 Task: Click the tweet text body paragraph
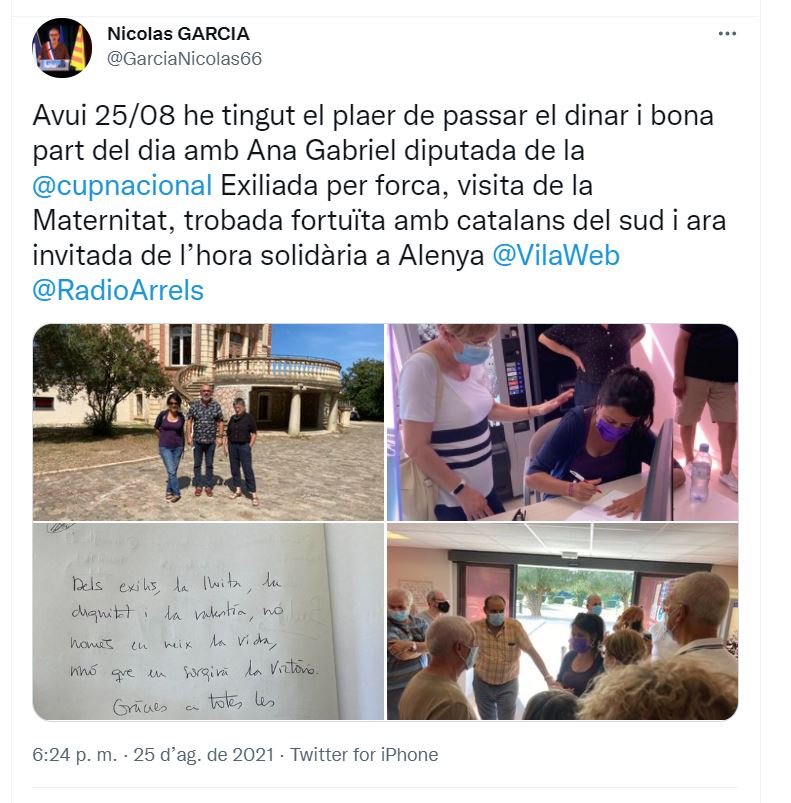point(379,203)
